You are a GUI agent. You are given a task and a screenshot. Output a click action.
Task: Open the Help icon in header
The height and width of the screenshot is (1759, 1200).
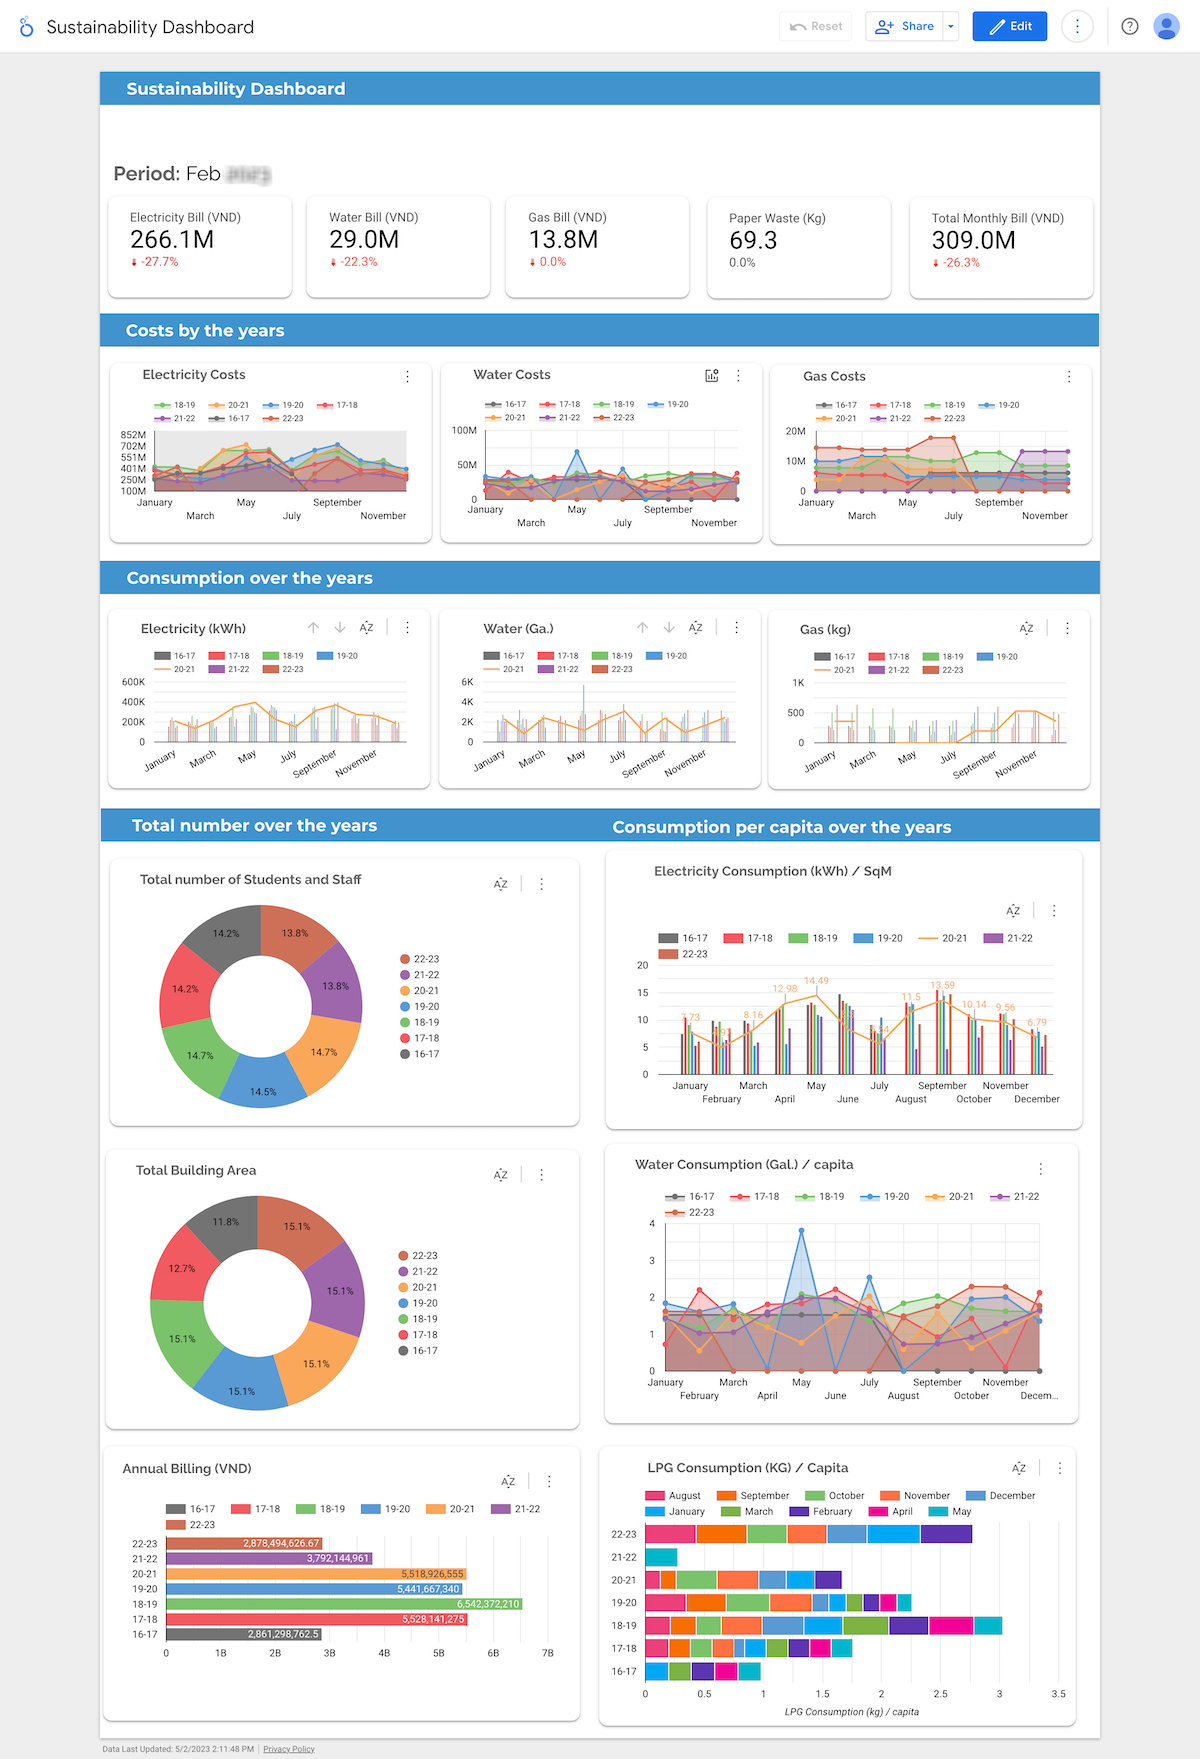(1130, 27)
